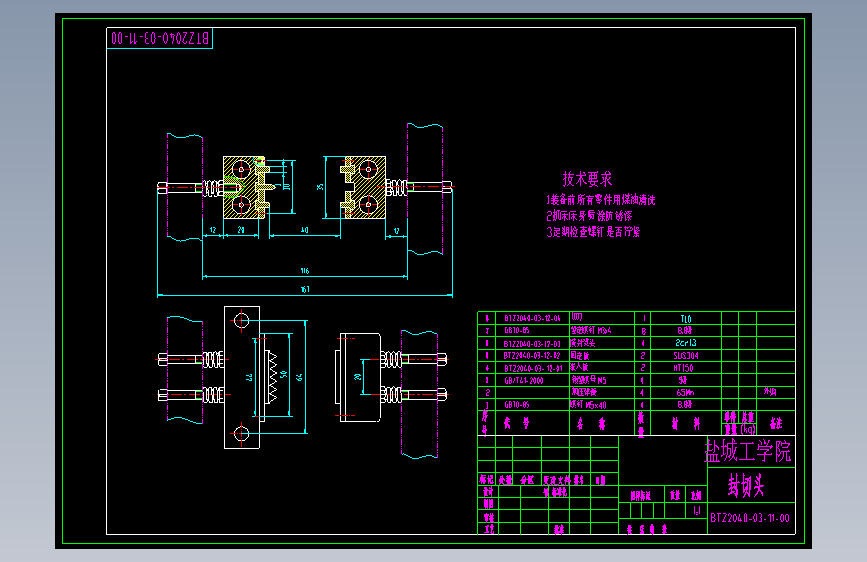Click part number BTZ2040-03-12-02 in parts list
867x562 pixels.
(x=532, y=356)
